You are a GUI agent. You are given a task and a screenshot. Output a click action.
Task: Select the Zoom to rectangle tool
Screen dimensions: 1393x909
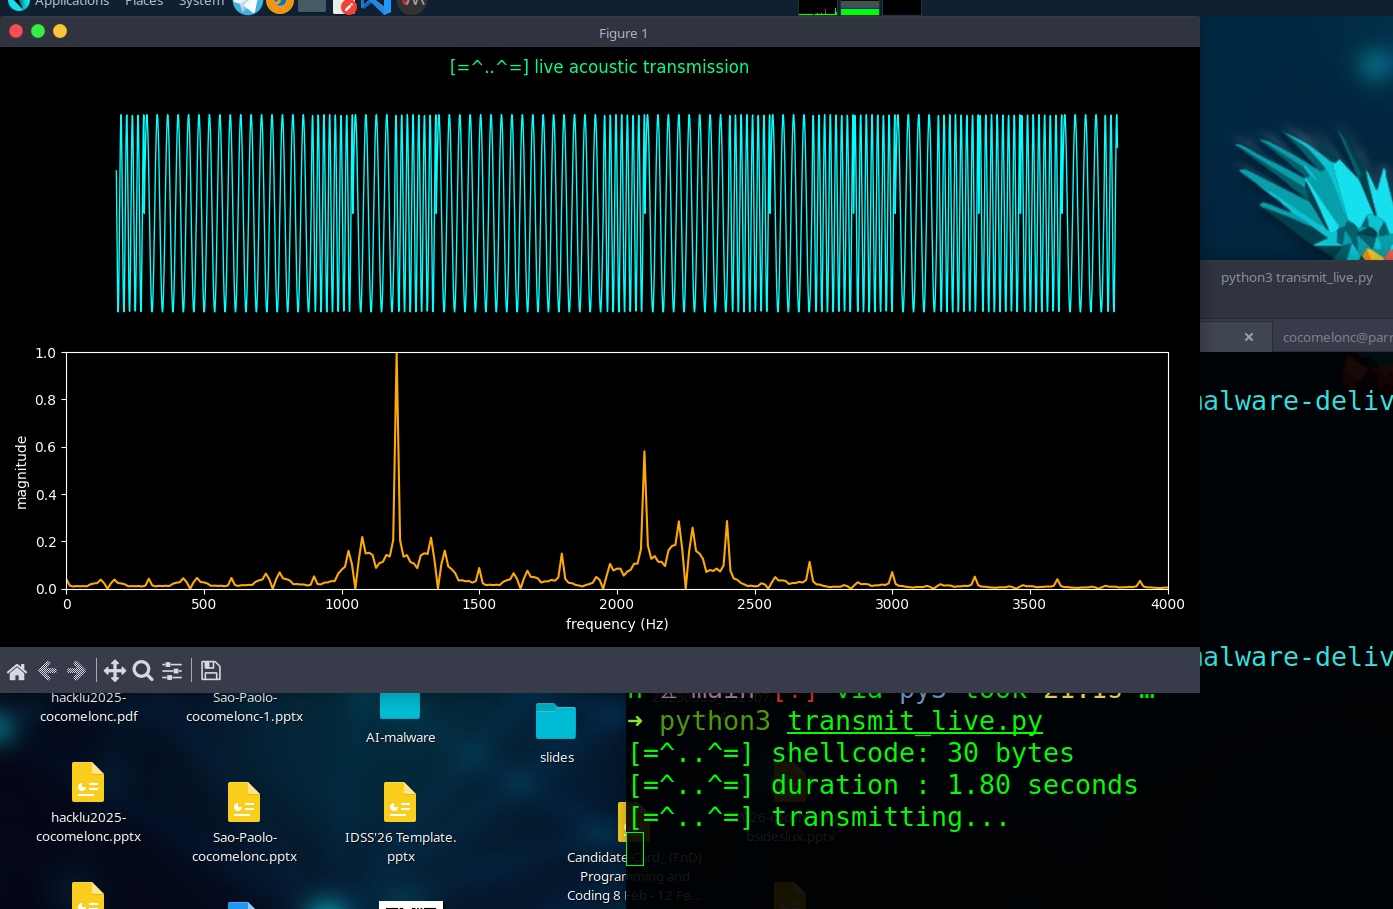click(143, 671)
